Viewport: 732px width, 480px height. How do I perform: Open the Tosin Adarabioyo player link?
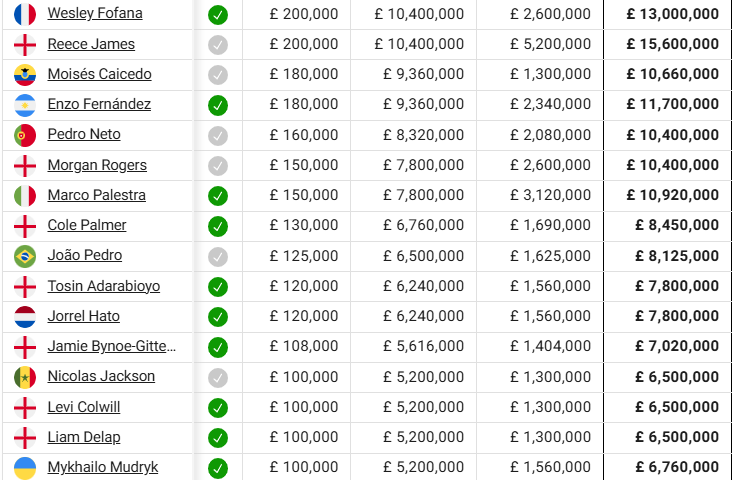(104, 286)
